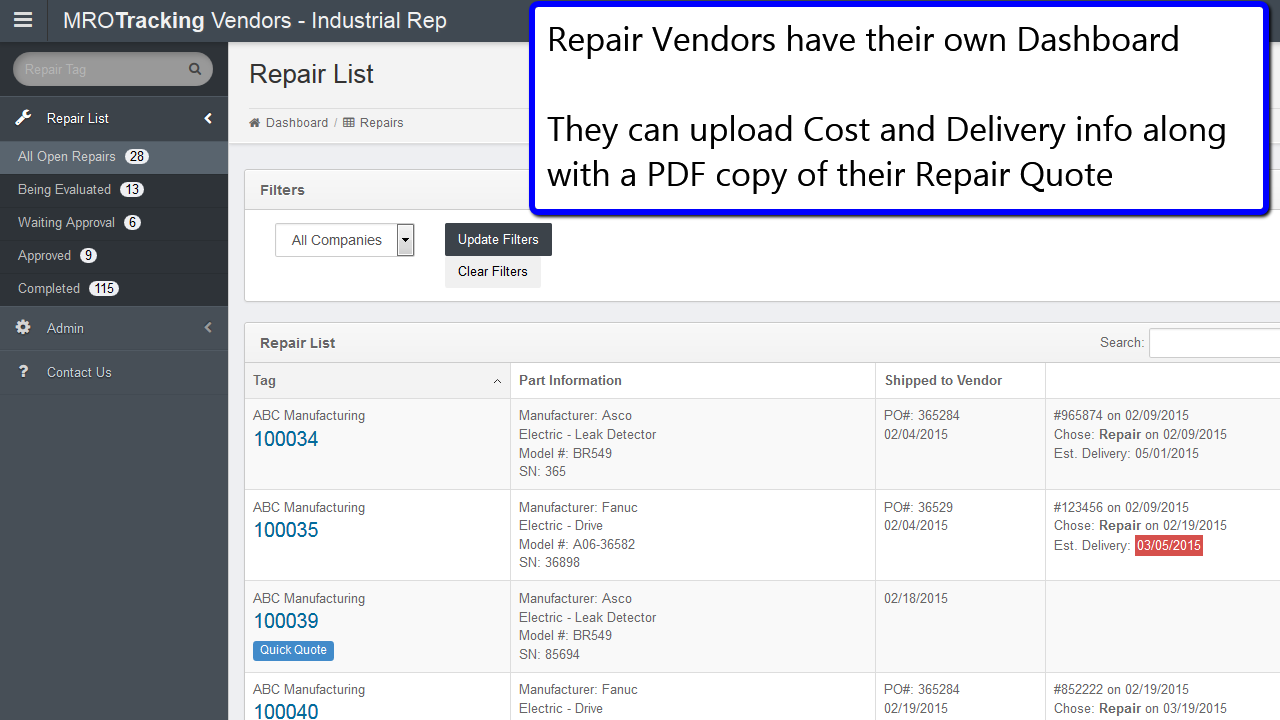
Task: Open the Admin sidebar section
Action: 114,328
